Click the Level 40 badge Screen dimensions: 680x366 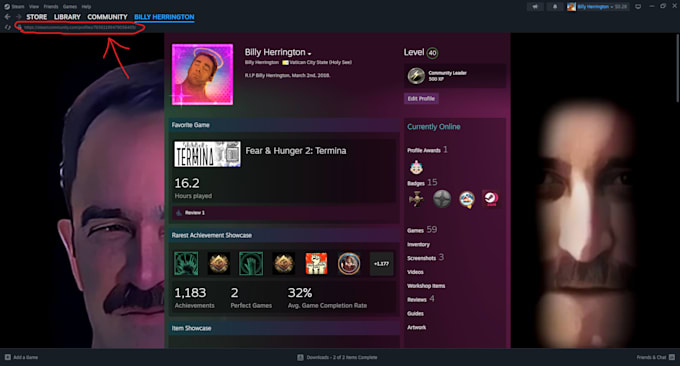click(432, 53)
